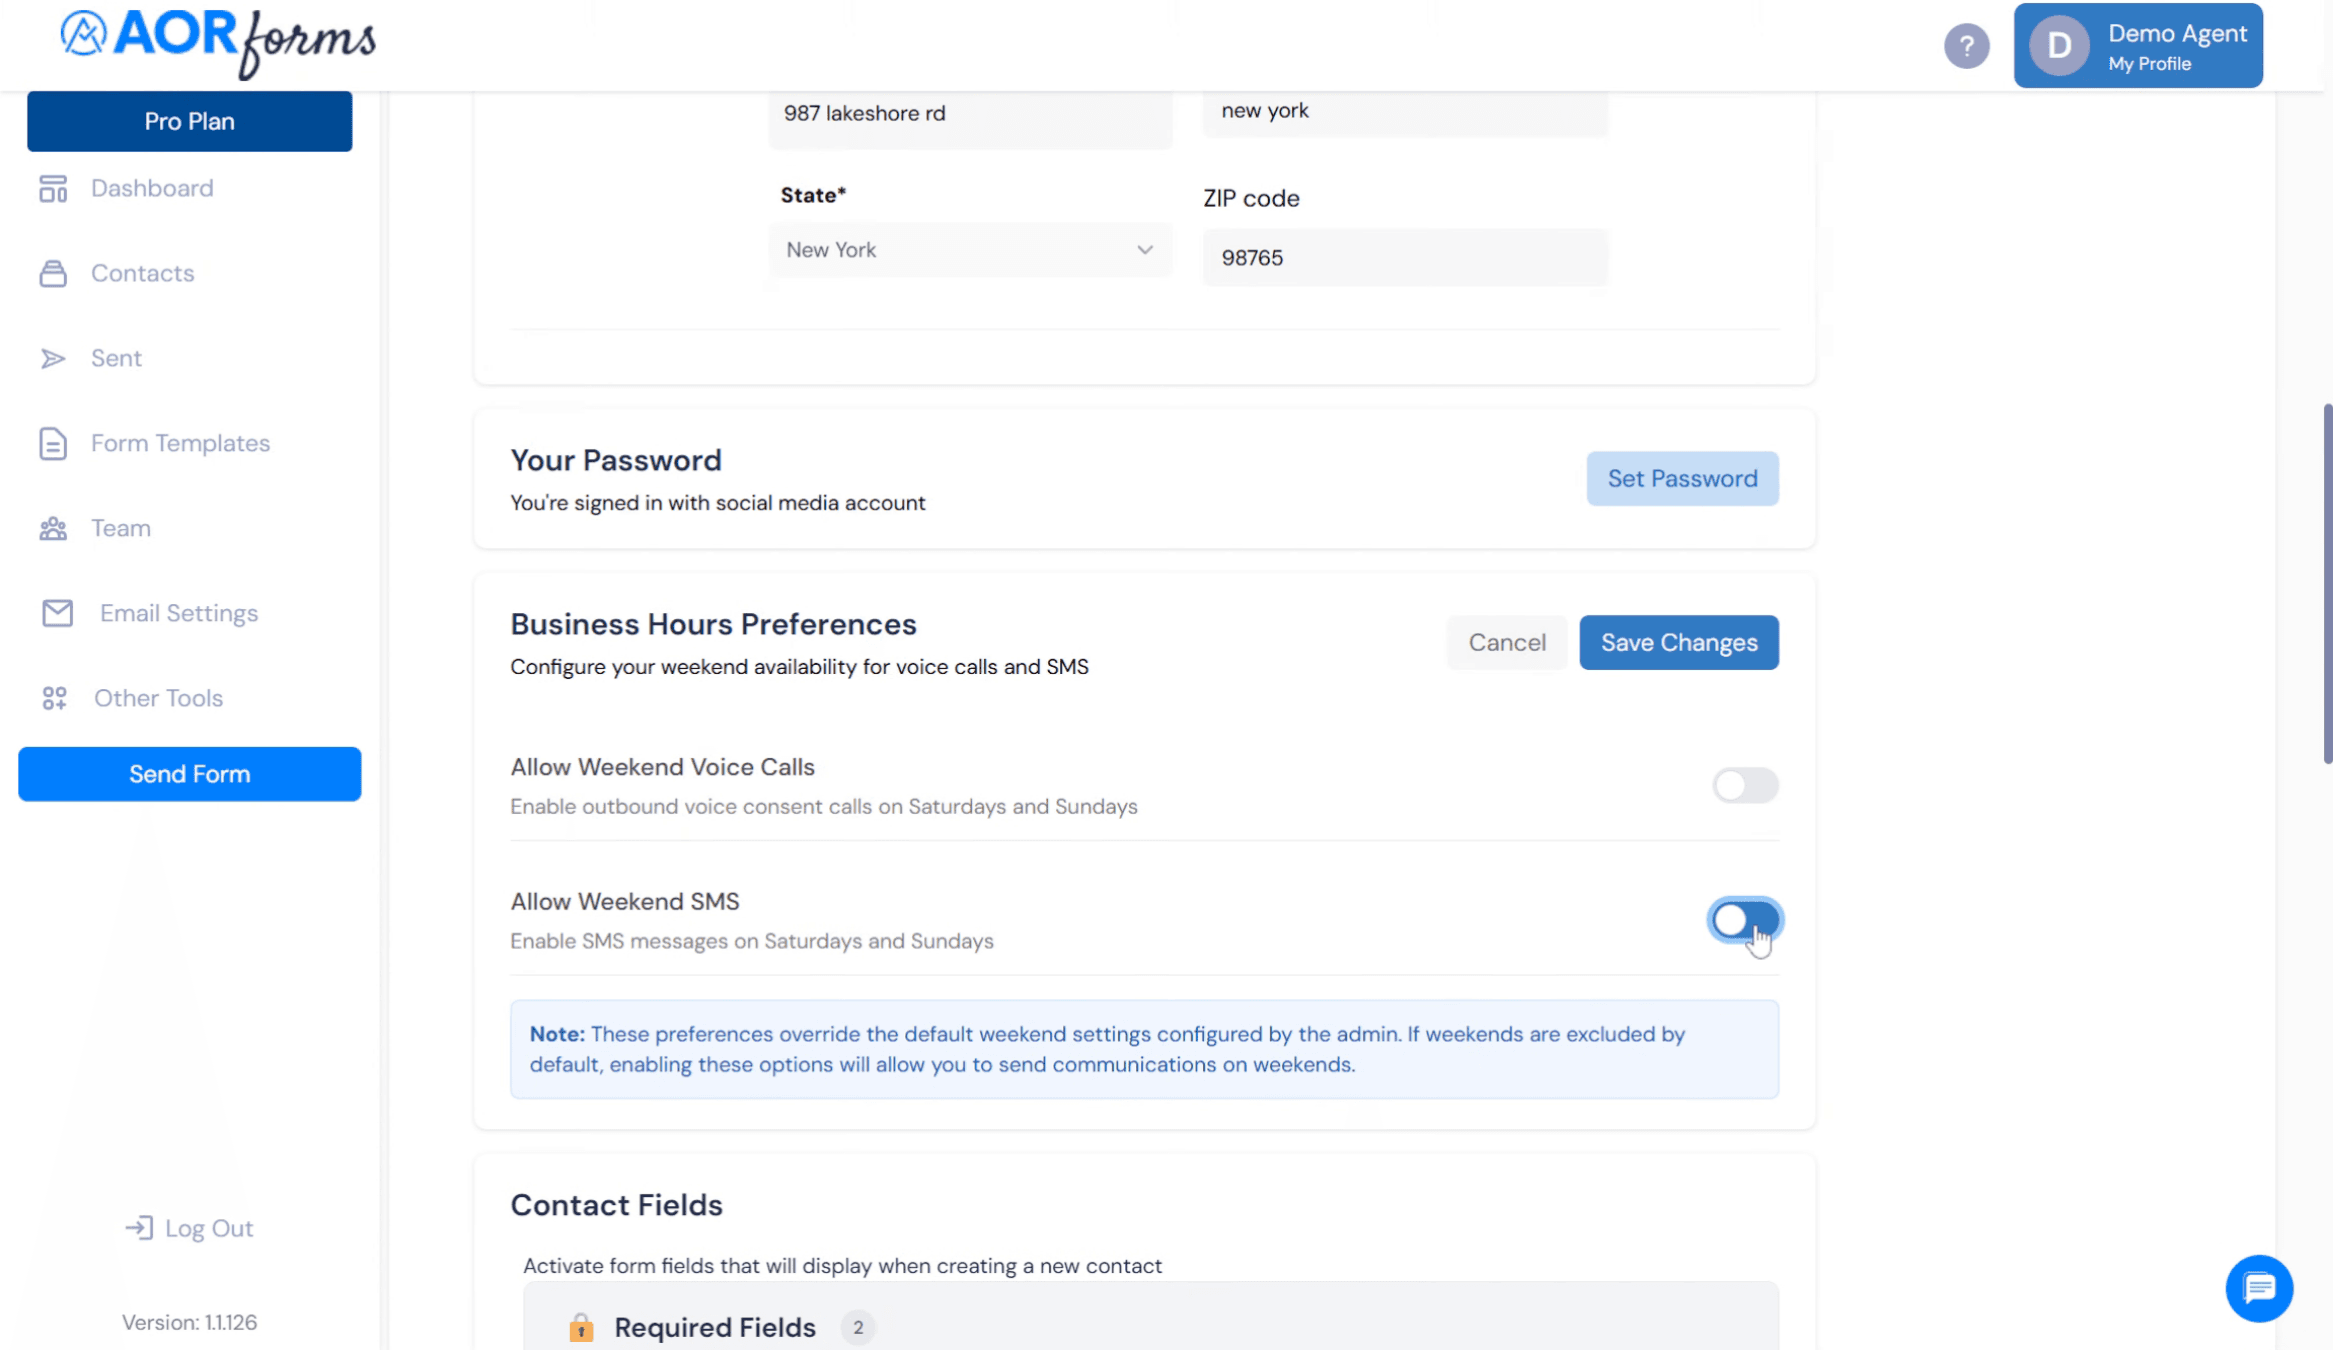The height and width of the screenshot is (1350, 2333).
Task: Open the State dropdown showing New York
Action: pos(970,250)
